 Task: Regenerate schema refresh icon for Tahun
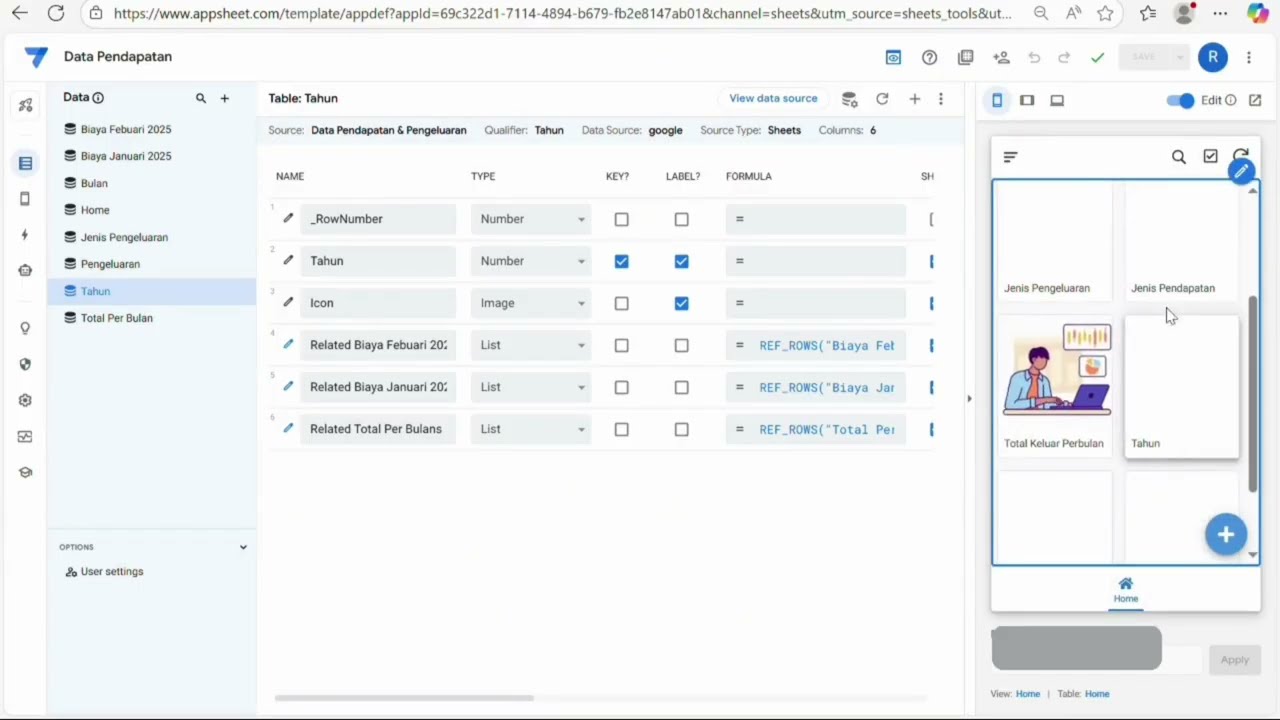tap(882, 99)
